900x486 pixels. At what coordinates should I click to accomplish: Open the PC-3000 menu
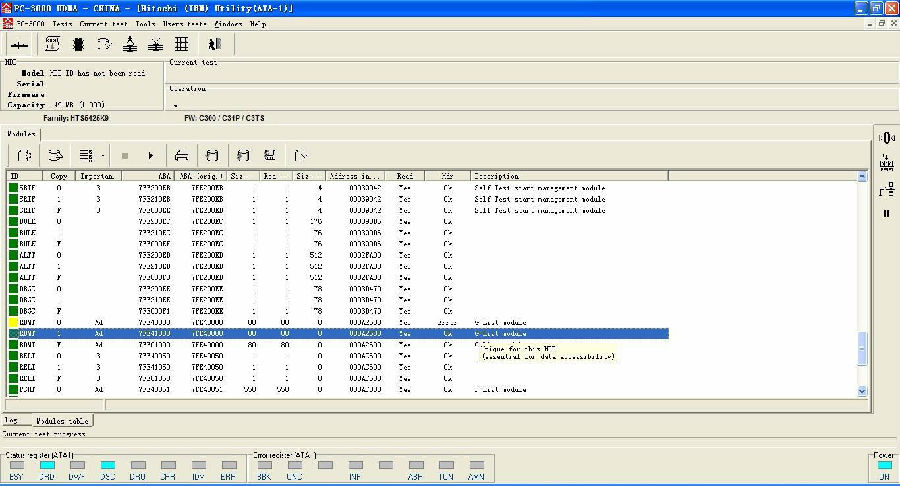(x=30, y=24)
